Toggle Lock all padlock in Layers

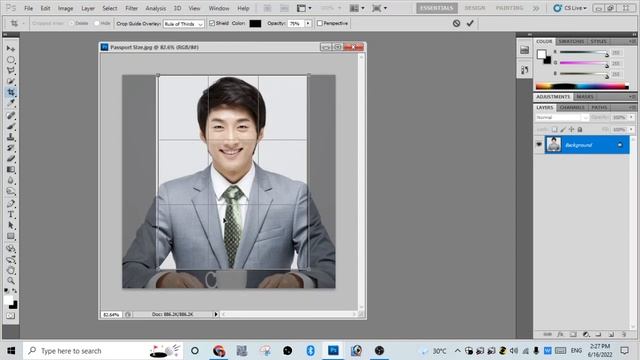[x=580, y=129]
